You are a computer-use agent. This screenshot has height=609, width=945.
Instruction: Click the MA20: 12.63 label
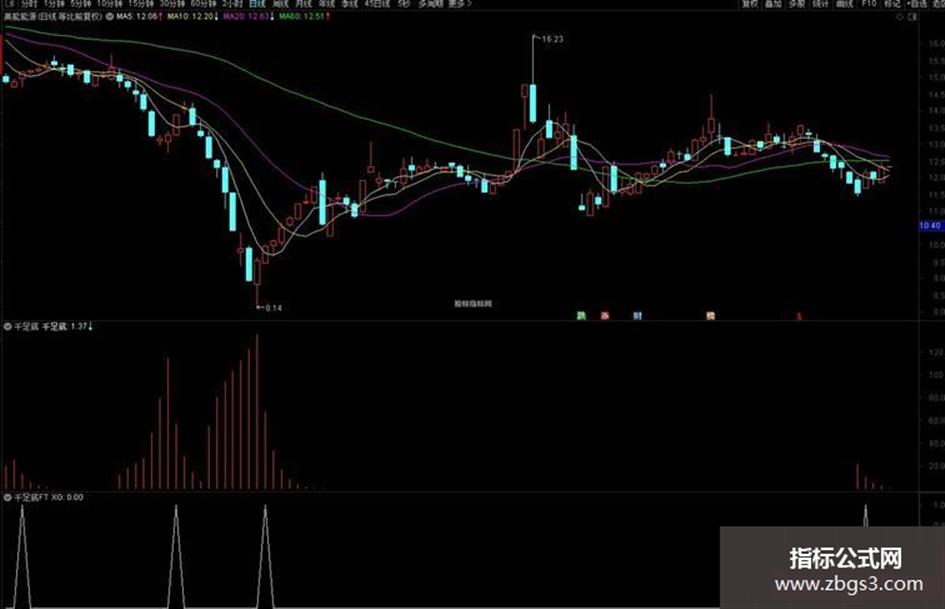tap(248, 17)
